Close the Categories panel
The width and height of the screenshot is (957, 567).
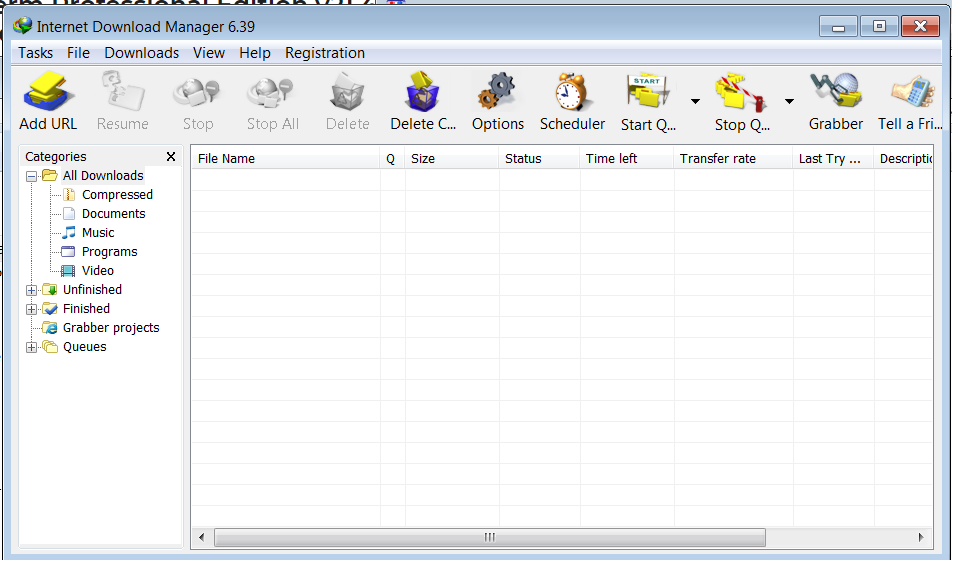tap(171, 157)
